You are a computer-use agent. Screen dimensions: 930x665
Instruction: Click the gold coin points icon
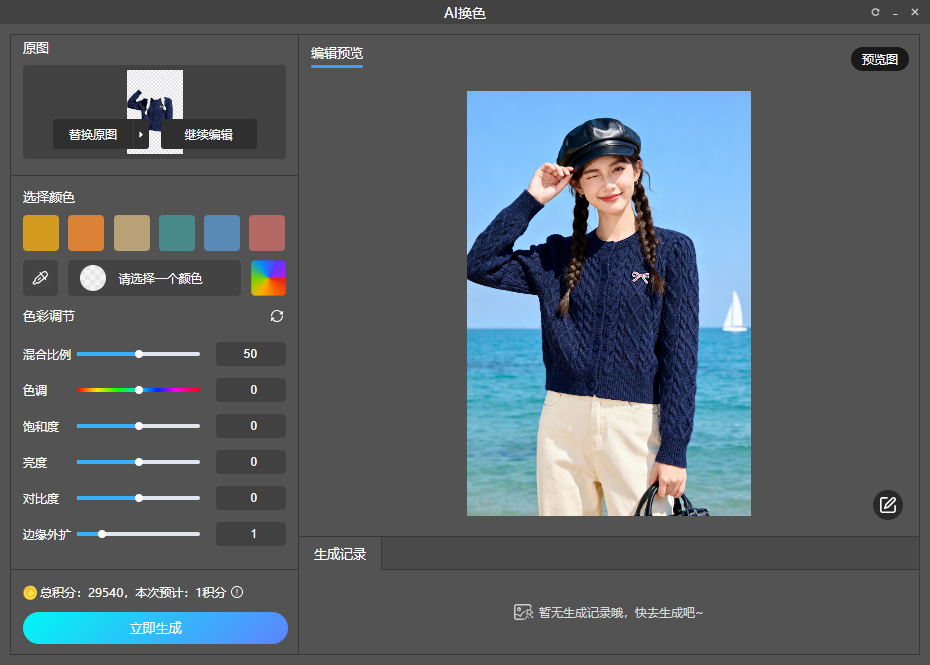tap(30, 593)
